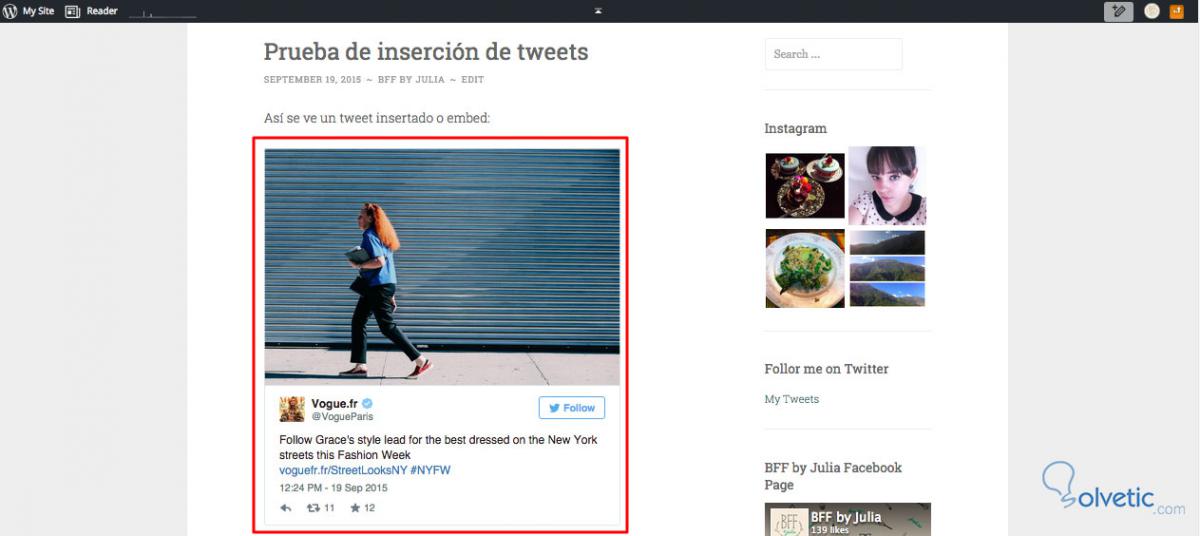The height and width of the screenshot is (536, 1200).
Task: Click the Edit link under post title
Action: [x=472, y=80]
